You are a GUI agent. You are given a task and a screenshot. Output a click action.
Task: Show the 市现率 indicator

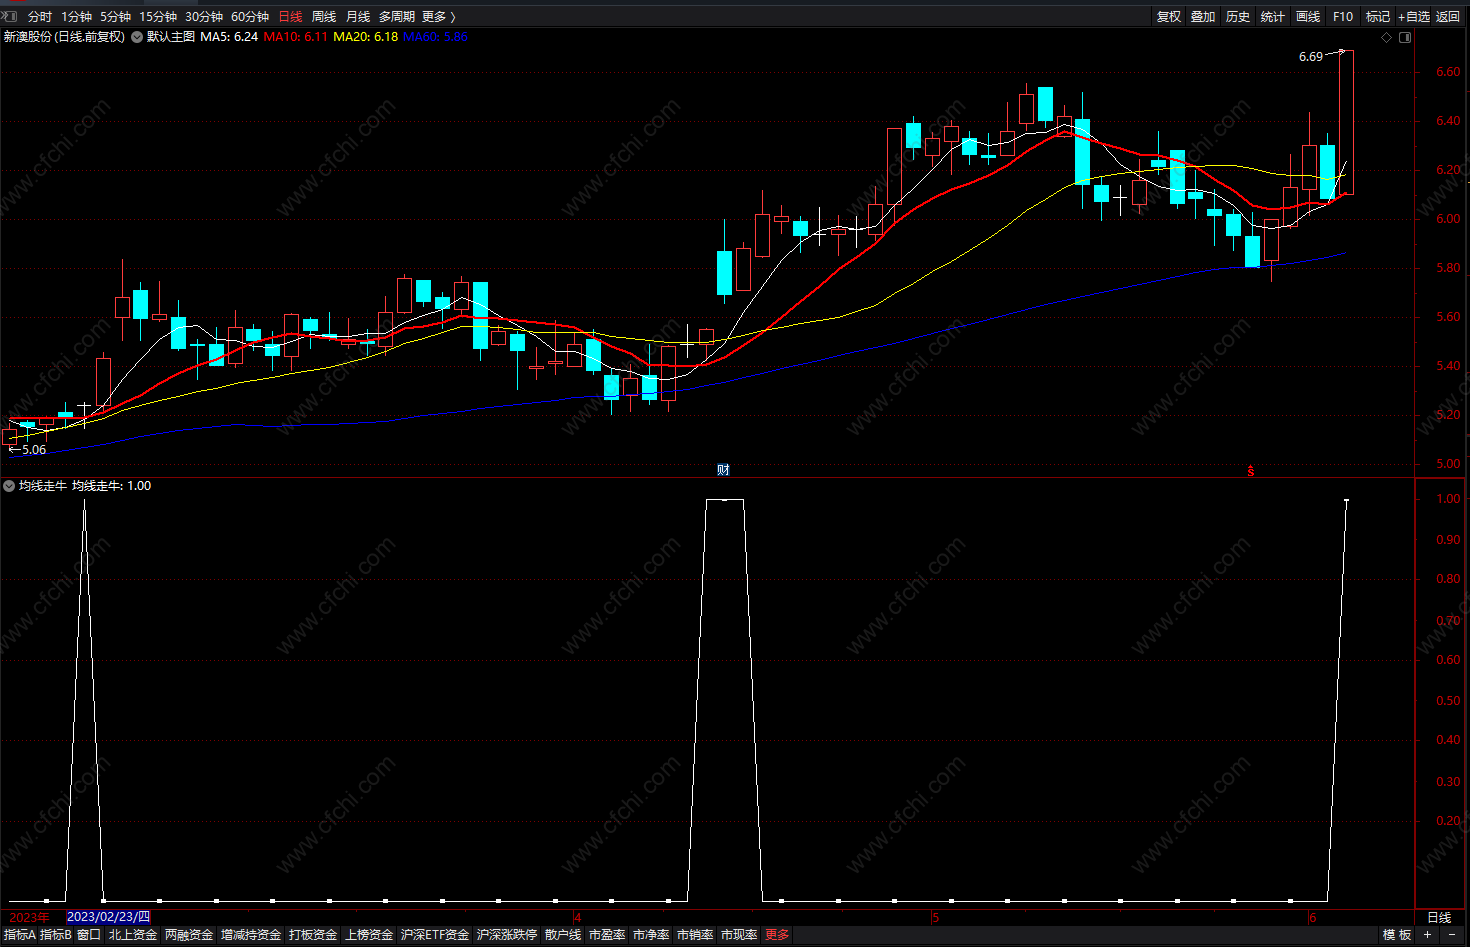[739, 935]
